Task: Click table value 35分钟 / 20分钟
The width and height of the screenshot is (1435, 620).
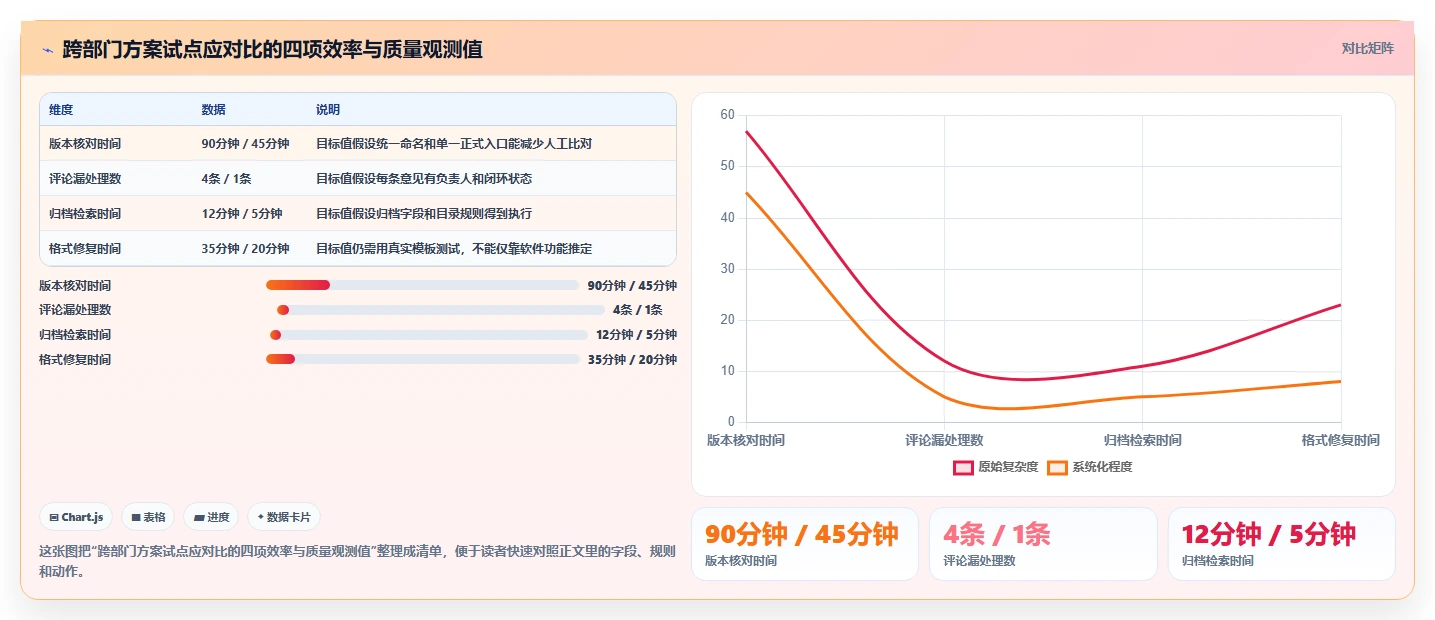Action: 245,249
